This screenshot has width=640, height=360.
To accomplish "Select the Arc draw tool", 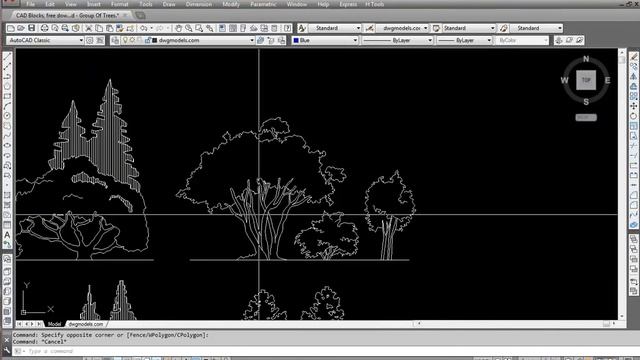I will click(x=7, y=106).
